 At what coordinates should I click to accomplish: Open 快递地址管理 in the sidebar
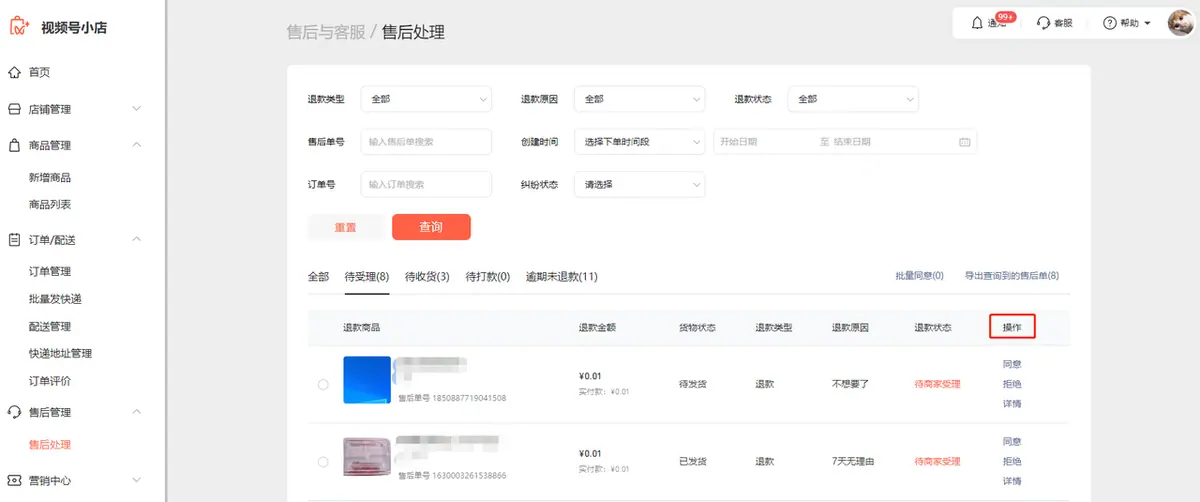60,353
